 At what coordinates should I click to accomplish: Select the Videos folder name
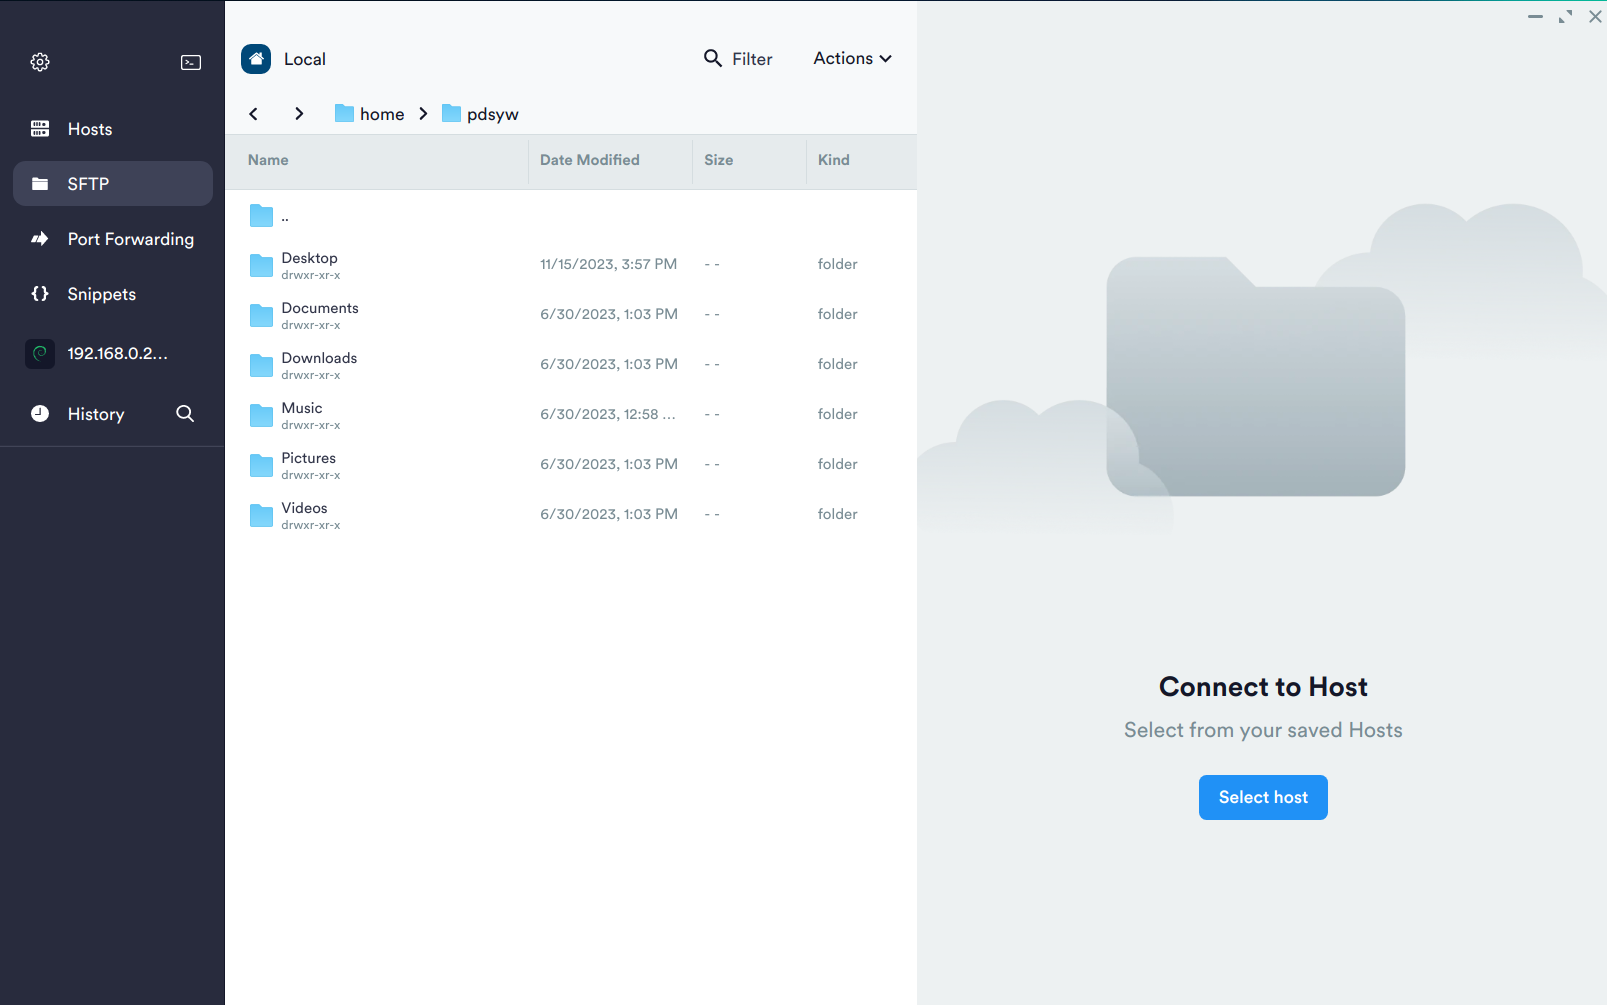304,508
